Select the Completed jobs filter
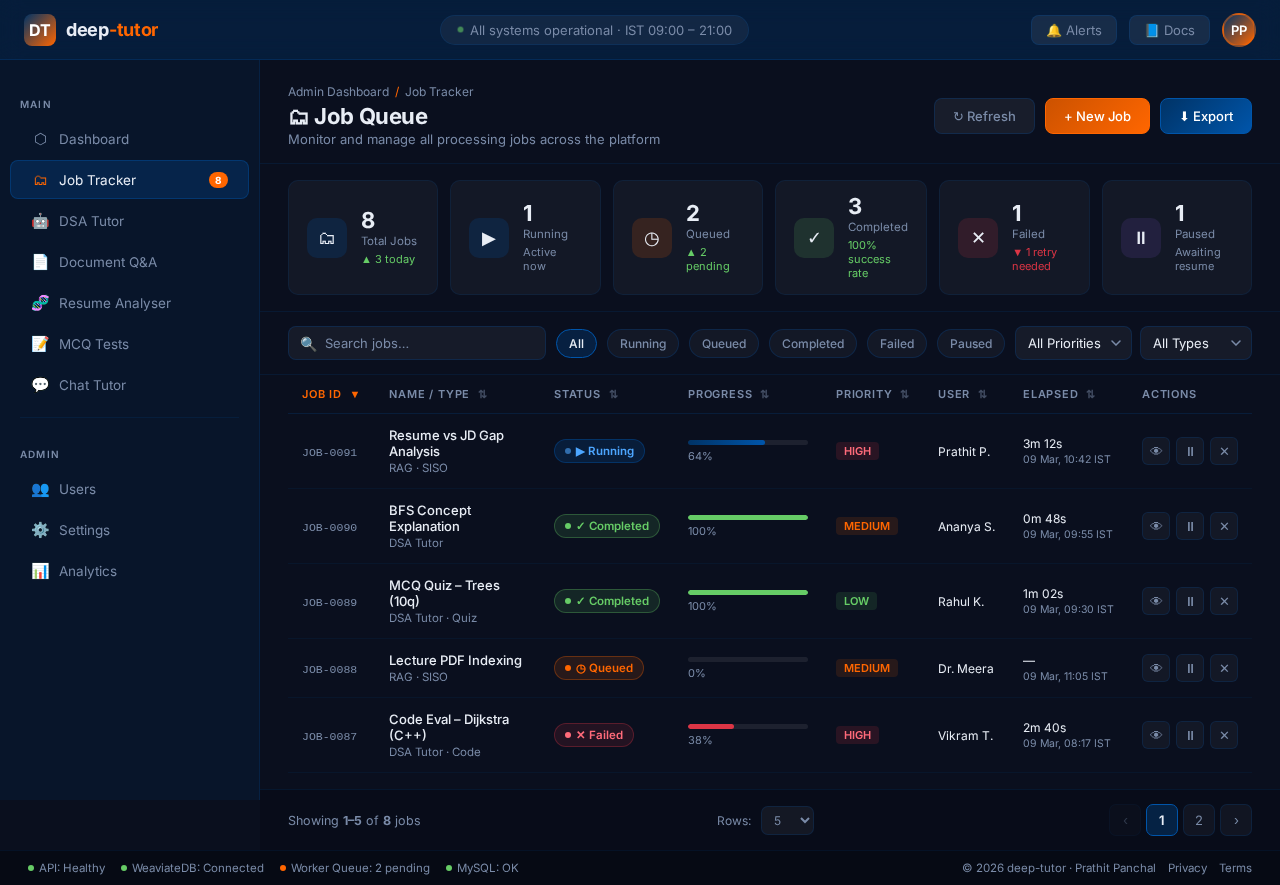 (812, 343)
